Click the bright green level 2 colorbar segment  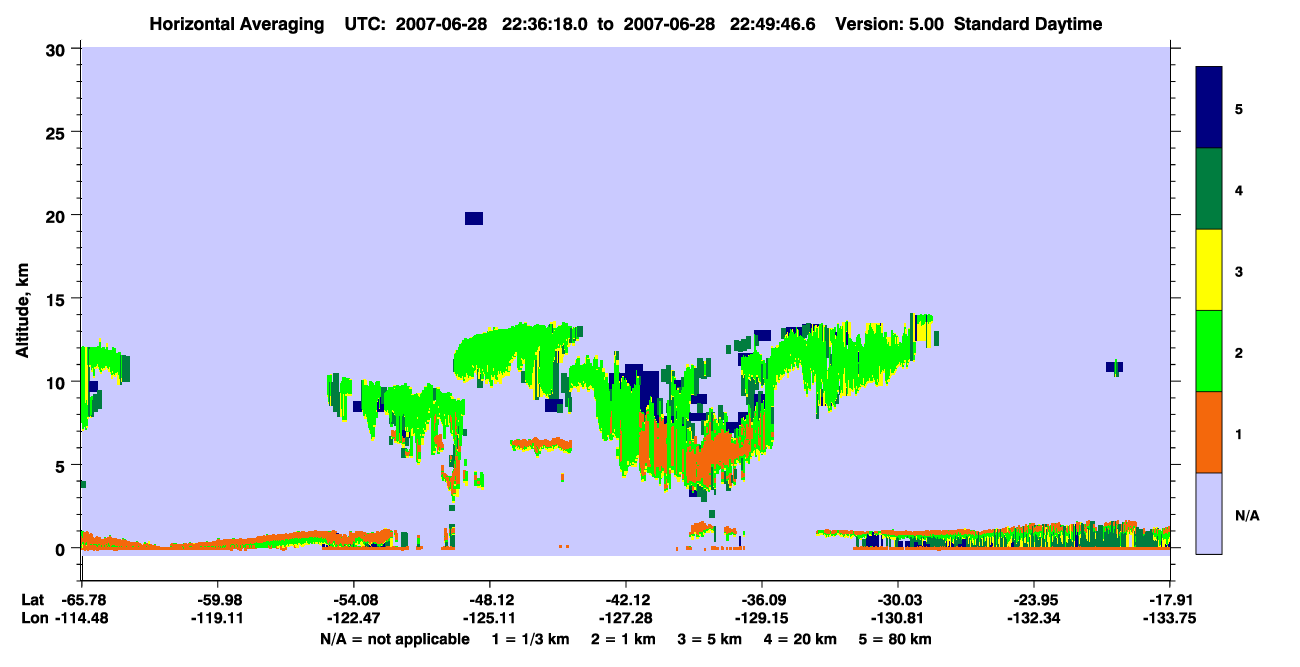[1209, 351]
